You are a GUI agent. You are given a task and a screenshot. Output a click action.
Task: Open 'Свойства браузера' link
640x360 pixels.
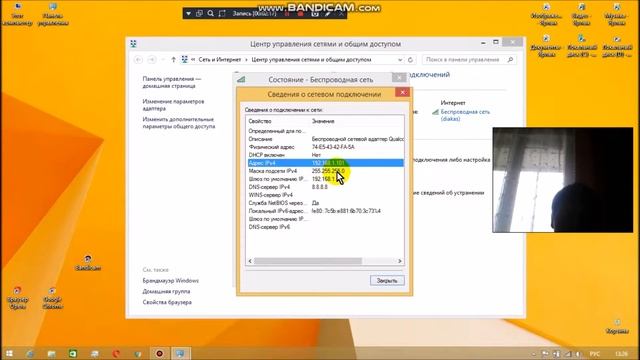click(167, 302)
